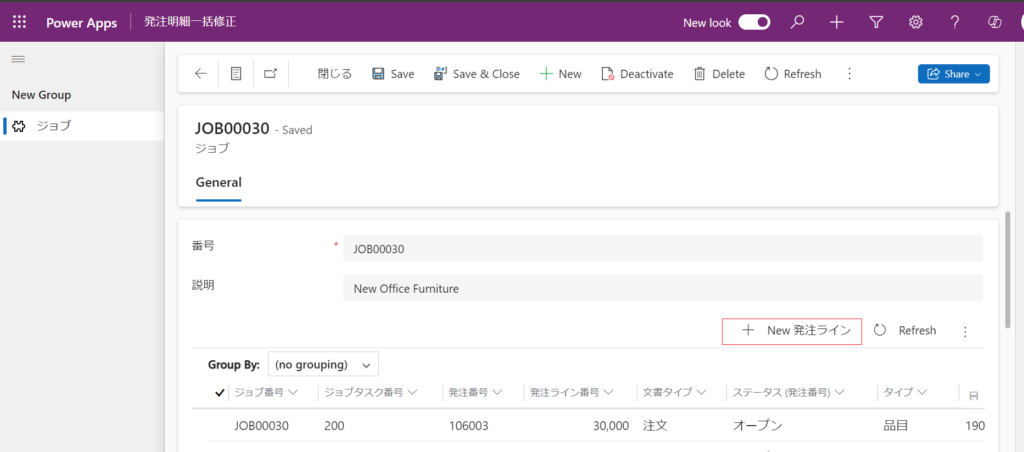Collapse the site map hamburger menu
The image size is (1024, 452).
pos(18,60)
